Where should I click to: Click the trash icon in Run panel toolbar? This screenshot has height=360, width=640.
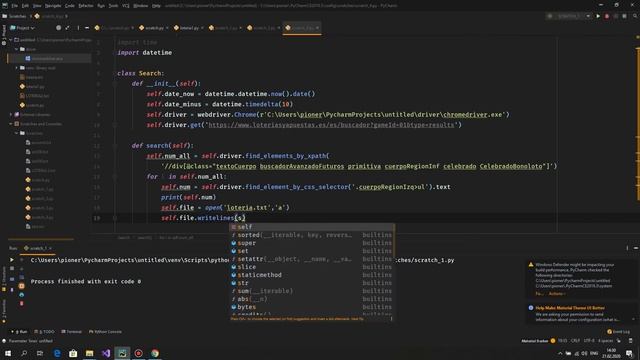[22, 304]
